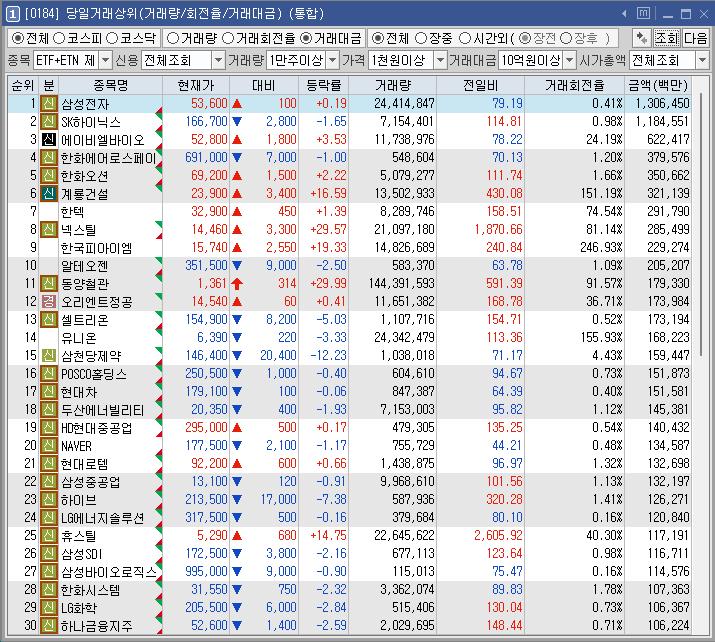The width and height of the screenshot is (715, 642).
Task: Open the 신용 전체조회 dropdown
Action: pyautogui.click(x=218, y=60)
